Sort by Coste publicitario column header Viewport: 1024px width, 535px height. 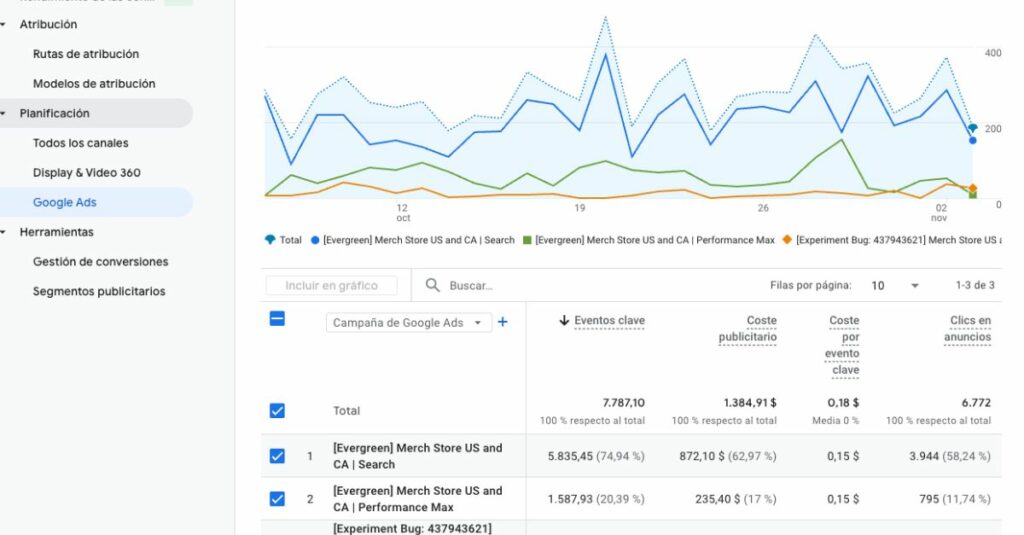point(747,329)
